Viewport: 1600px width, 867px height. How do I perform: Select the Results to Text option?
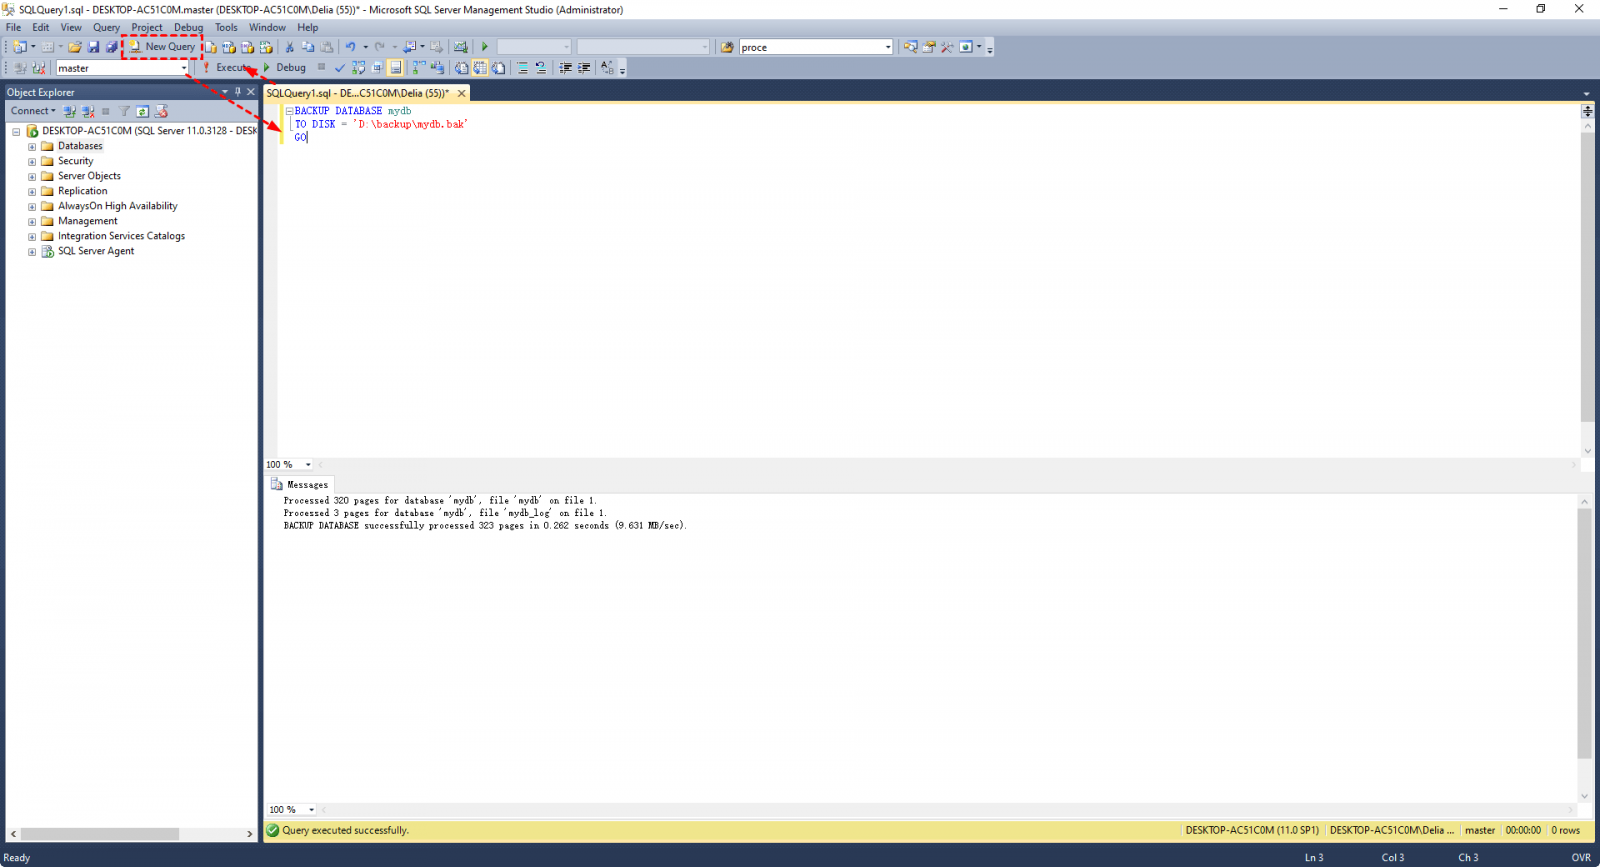coord(461,68)
